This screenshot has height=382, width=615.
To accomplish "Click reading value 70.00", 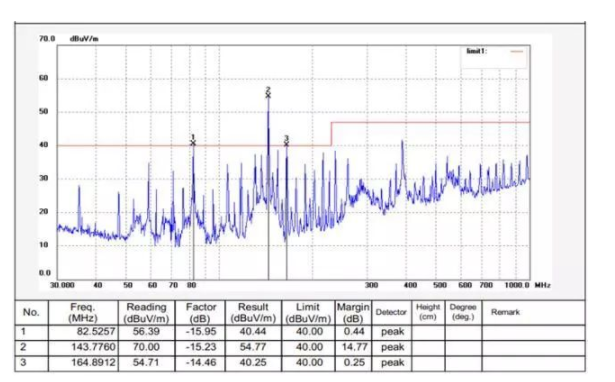I will (146, 347).
